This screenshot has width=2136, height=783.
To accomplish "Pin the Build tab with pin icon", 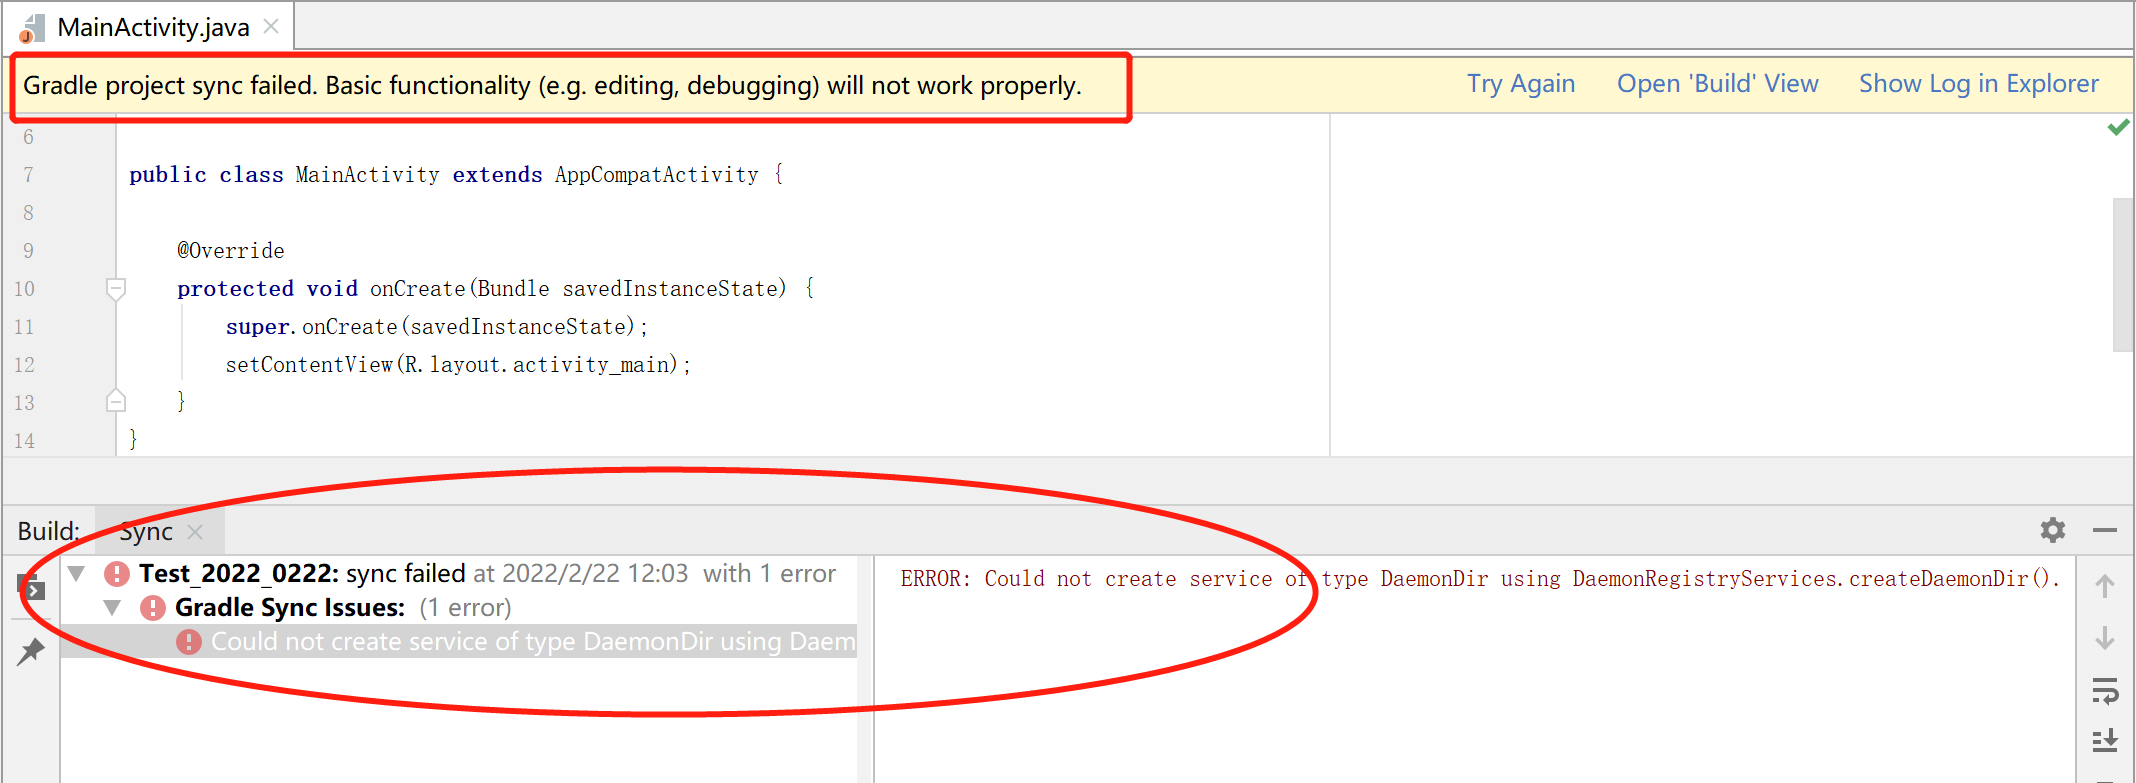I will [x=31, y=651].
